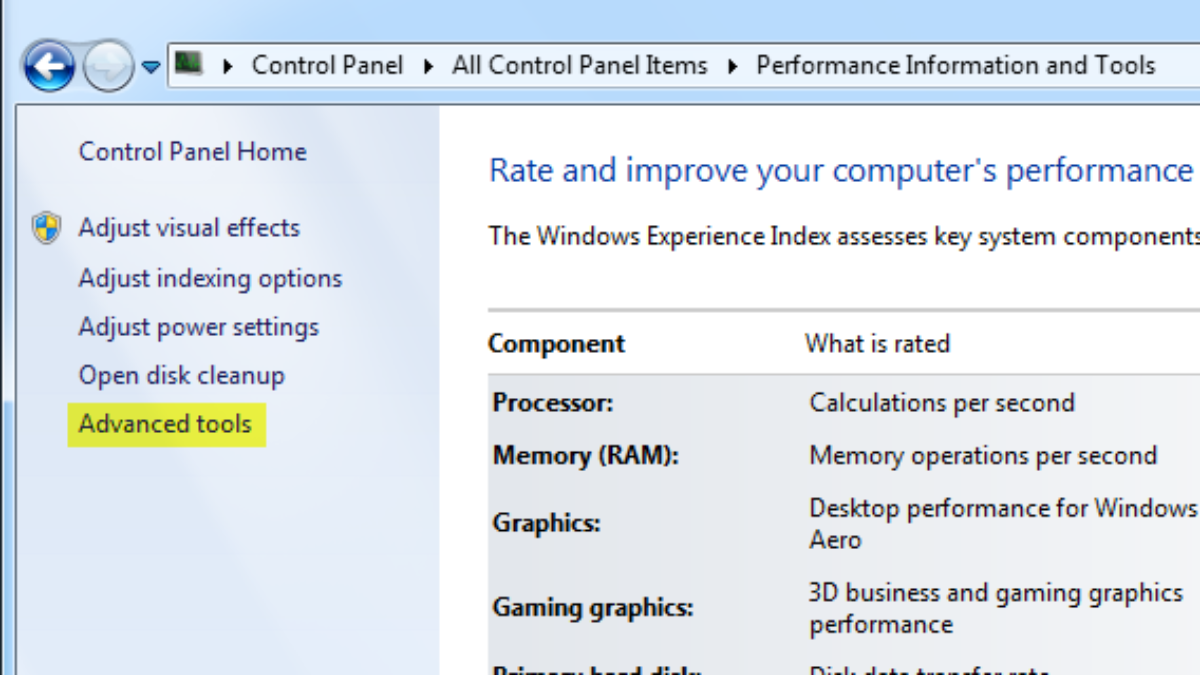Viewport: 1200px width, 675px height.
Task: Click the blue Back arrow button
Action: (x=48, y=67)
